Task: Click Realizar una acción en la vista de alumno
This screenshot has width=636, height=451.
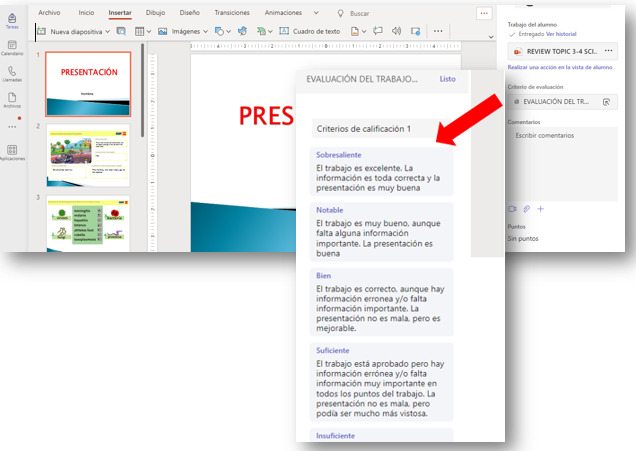Action: 558,67
